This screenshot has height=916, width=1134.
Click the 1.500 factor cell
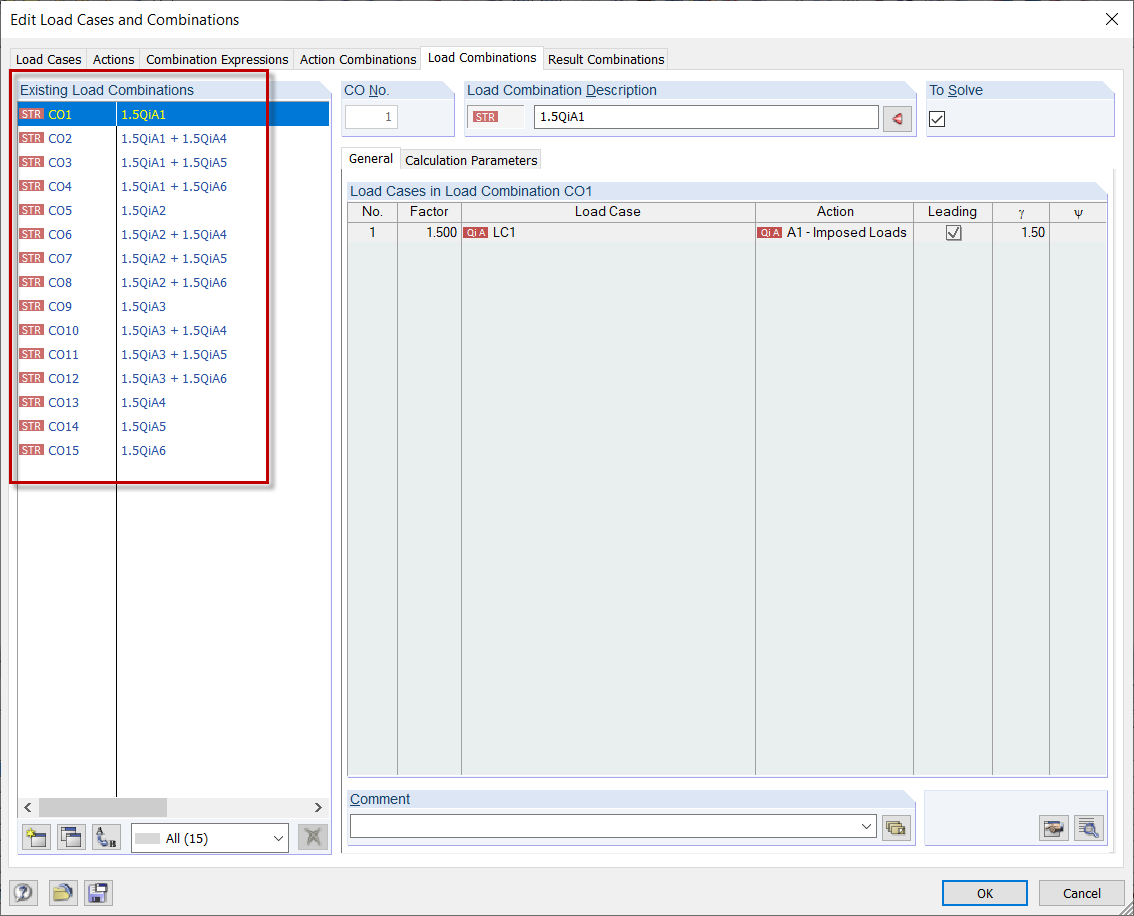pos(430,233)
